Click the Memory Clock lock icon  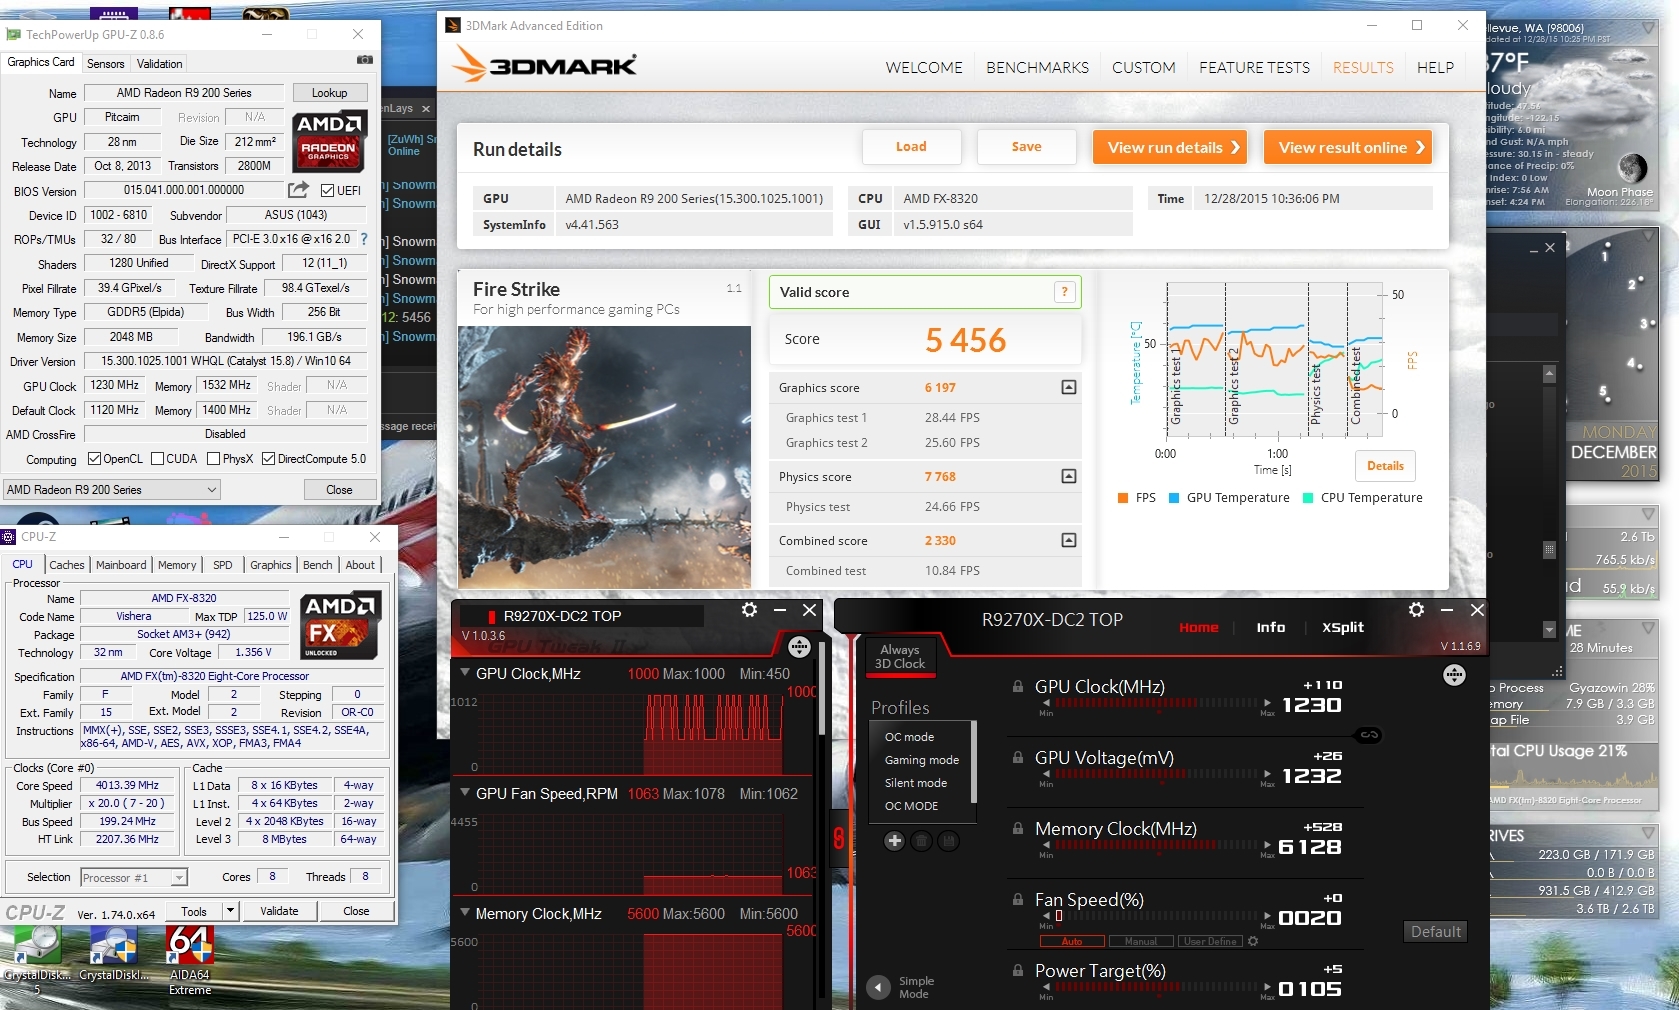point(1018,829)
